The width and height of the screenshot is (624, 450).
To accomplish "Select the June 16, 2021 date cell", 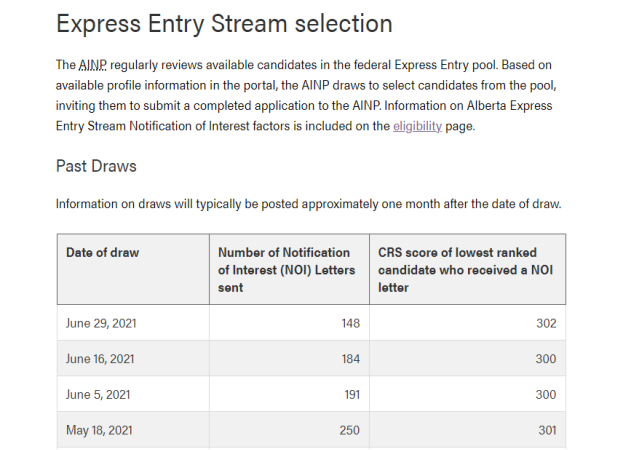I will coord(99,359).
